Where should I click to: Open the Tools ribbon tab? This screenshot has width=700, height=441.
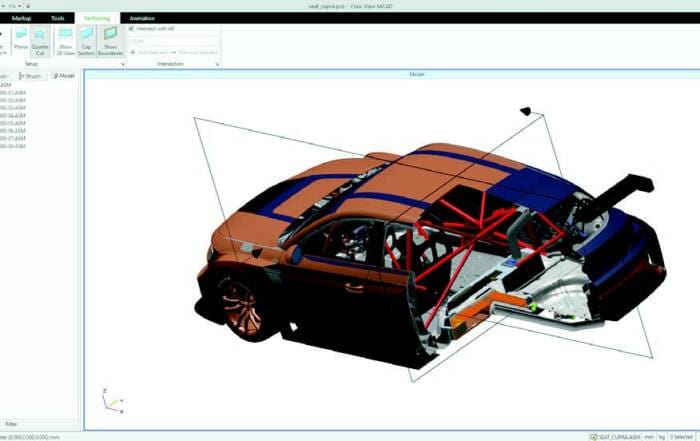tap(58, 18)
